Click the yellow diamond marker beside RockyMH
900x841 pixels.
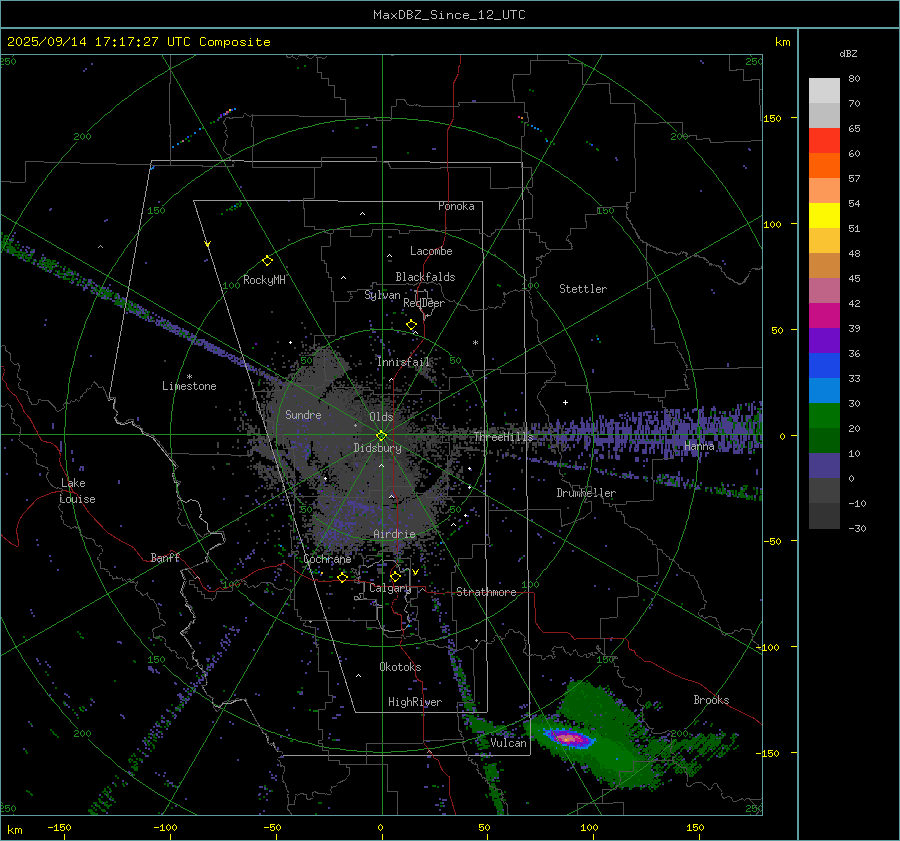267,261
